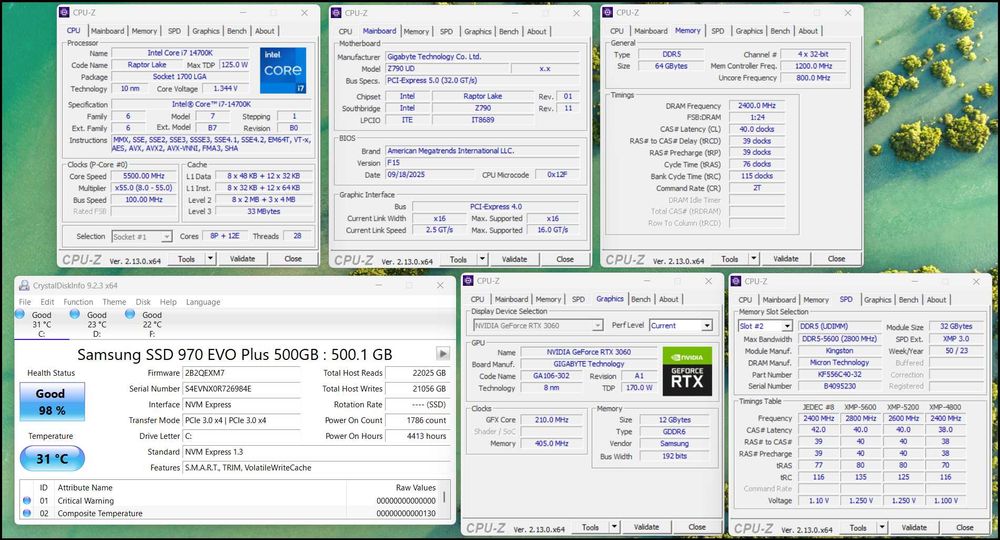Image resolution: width=1000 pixels, height=540 pixels.
Task: Click the CrystalDiskInfo title bar icon
Action: pyautogui.click(x=24, y=286)
